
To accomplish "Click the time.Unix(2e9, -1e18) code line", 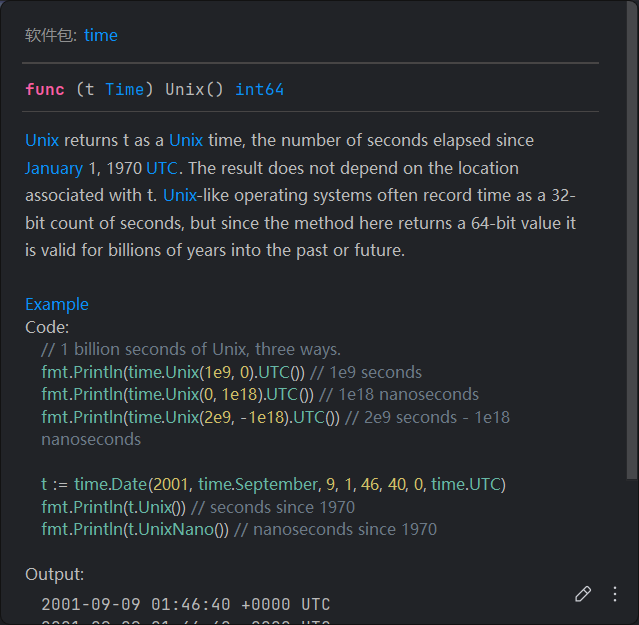I will [x=190, y=417].
